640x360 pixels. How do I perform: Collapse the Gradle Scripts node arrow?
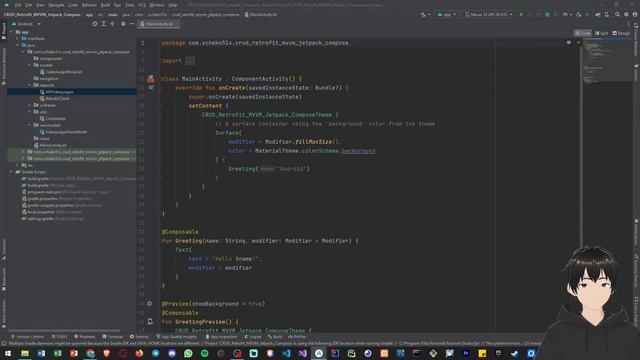[11, 172]
